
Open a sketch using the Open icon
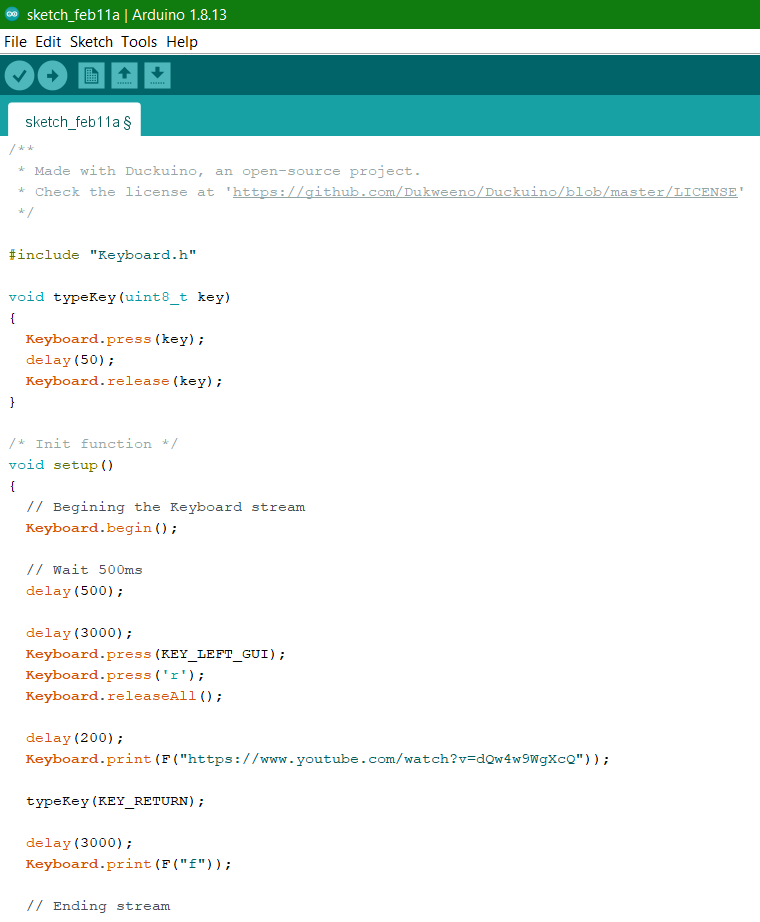coord(124,75)
